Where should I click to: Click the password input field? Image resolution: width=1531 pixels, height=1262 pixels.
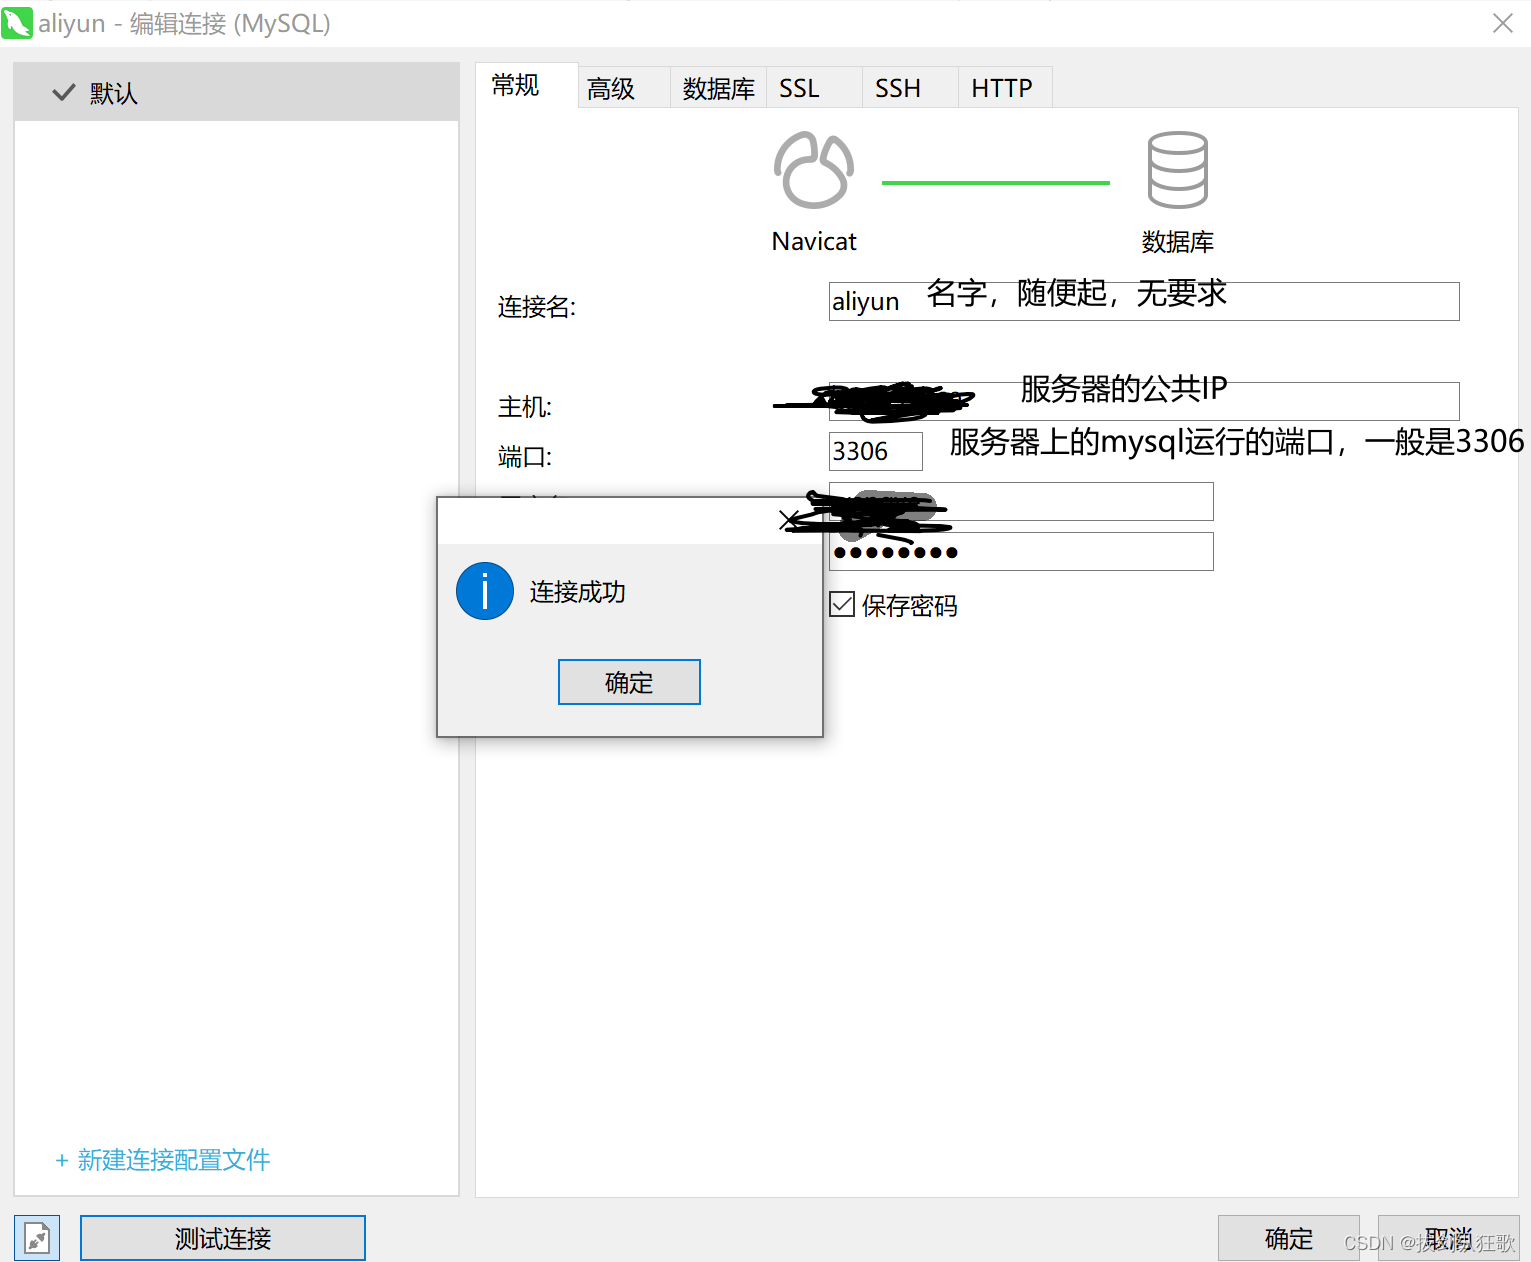1021,551
